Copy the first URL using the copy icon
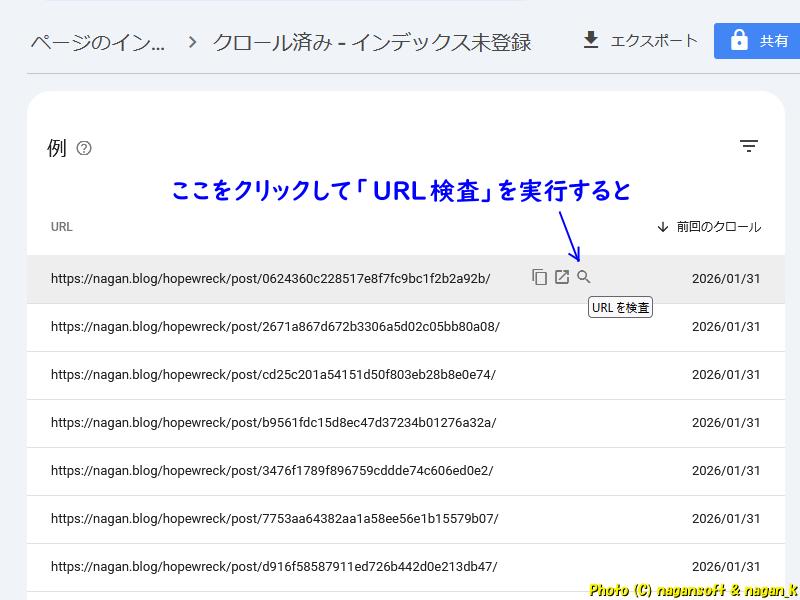 point(540,277)
